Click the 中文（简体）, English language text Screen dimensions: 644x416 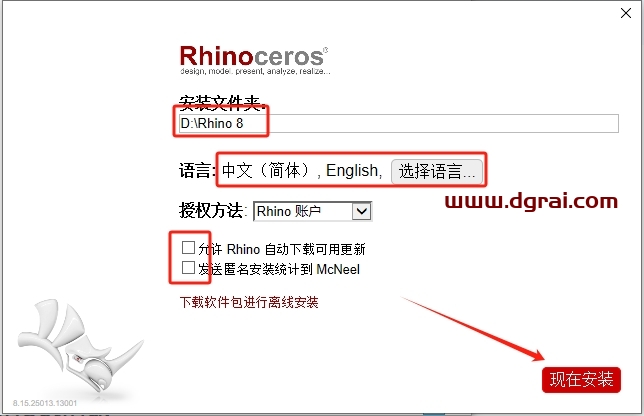pyautogui.click(x=302, y=170)
